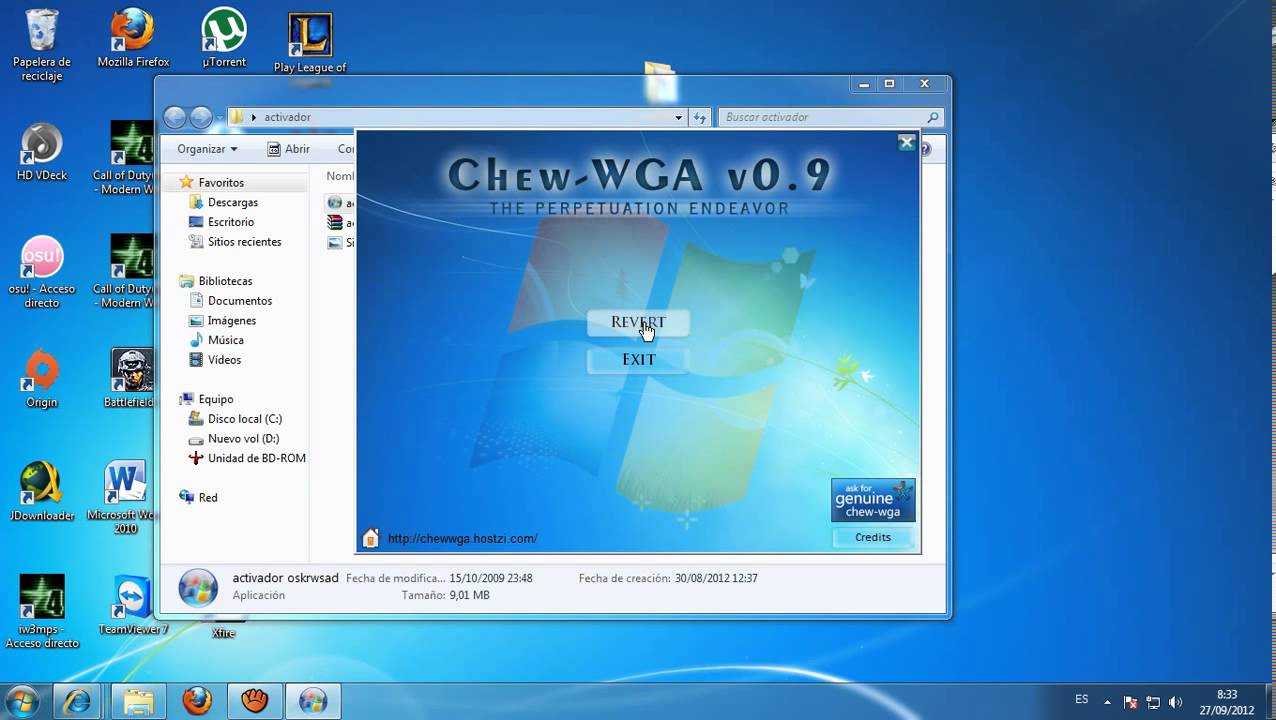
Task: Select Favoritos in the navigation pane
Action: click(x=221, y=183)
